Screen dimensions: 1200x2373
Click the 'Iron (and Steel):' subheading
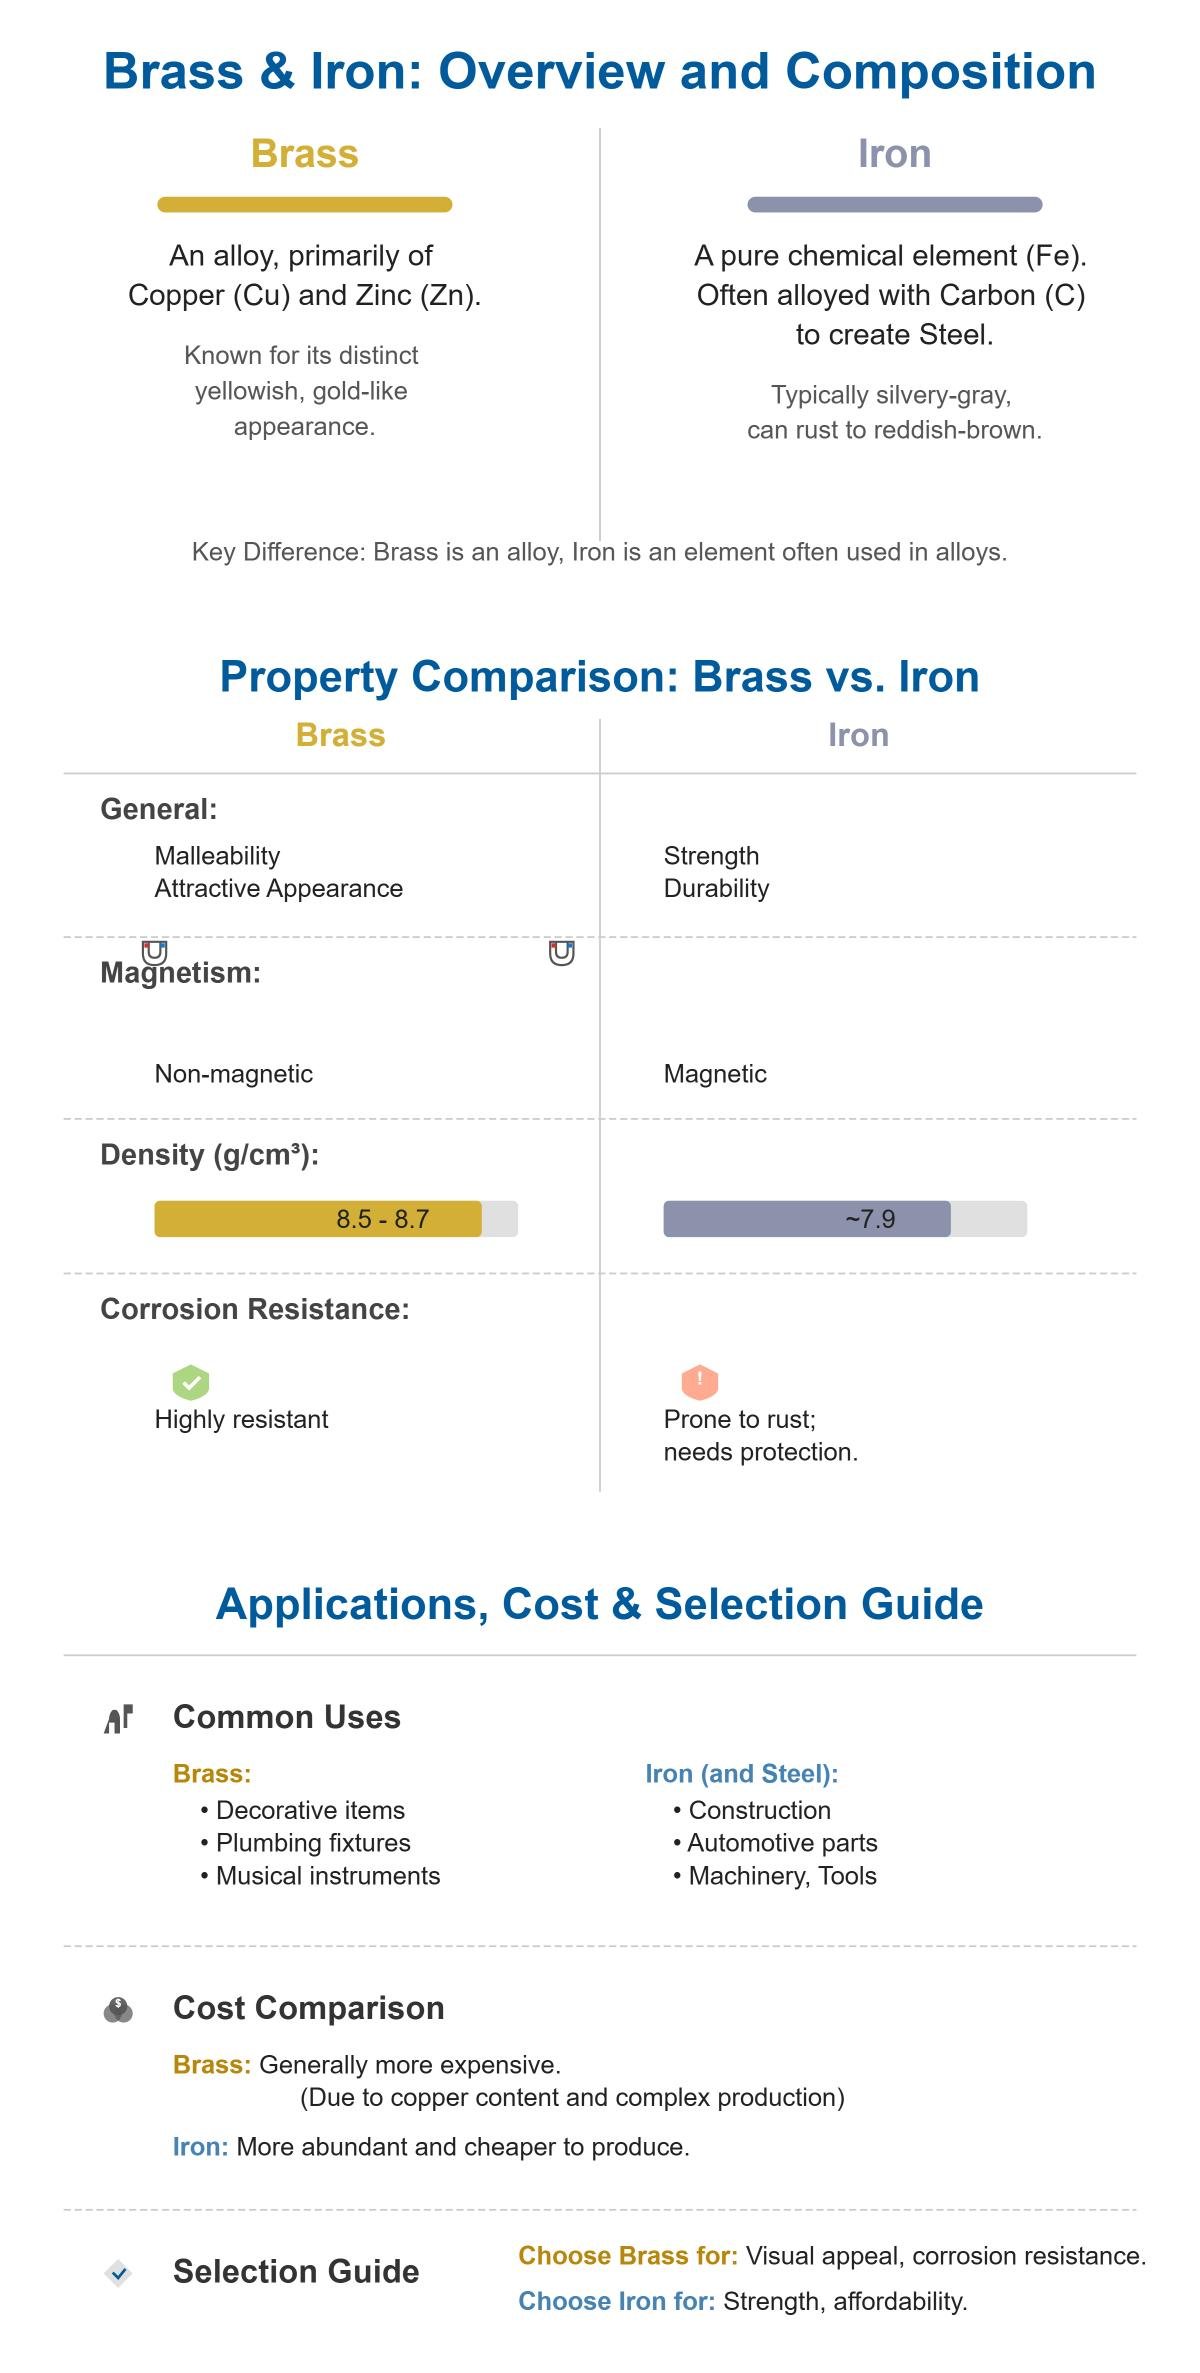point(741,1774)
